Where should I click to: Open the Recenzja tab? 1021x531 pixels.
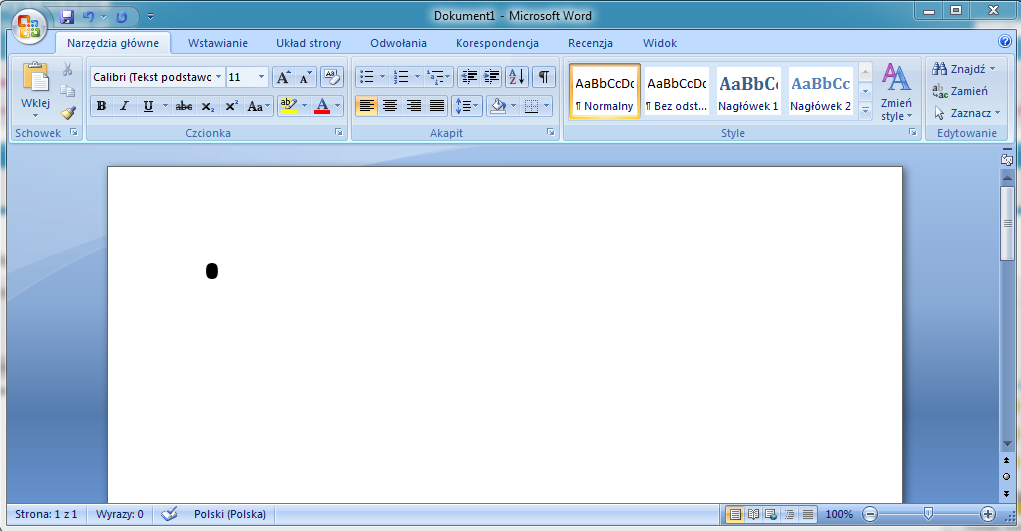coord(590,43)
